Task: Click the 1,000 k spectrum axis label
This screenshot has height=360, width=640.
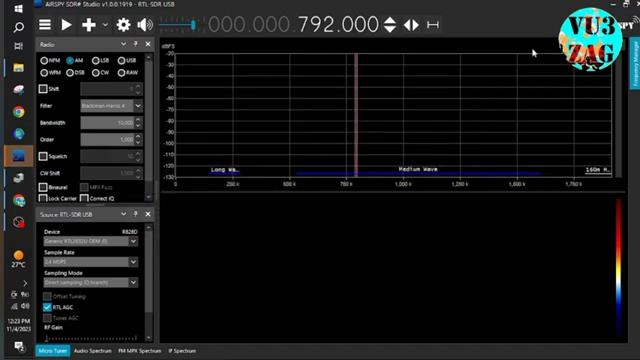Action: (x=403, y=184)
